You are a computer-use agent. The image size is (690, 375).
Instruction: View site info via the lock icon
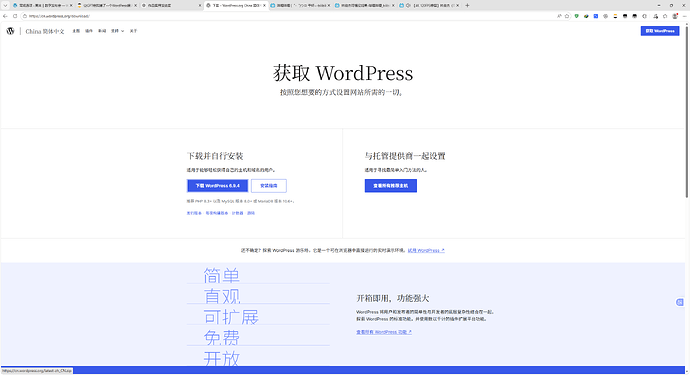pyautogui.click(x=25, y=16)
